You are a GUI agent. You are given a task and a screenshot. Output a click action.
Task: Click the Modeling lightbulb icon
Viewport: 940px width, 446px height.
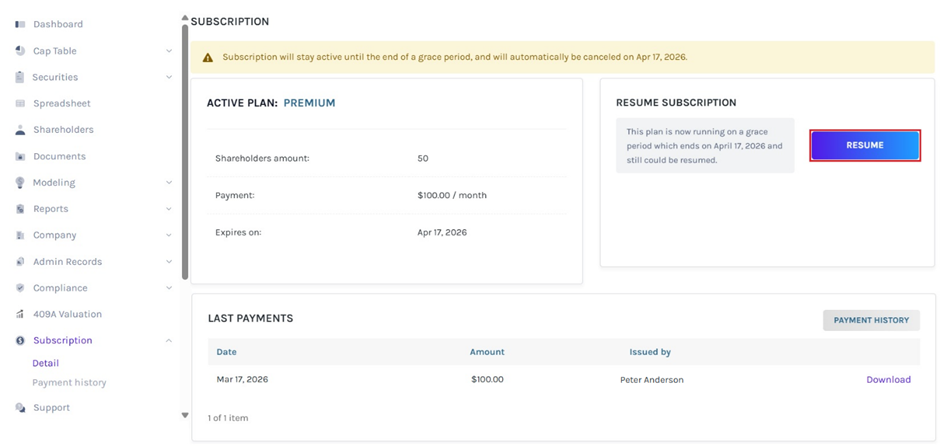pyautogui.click(x=20, y=182)
